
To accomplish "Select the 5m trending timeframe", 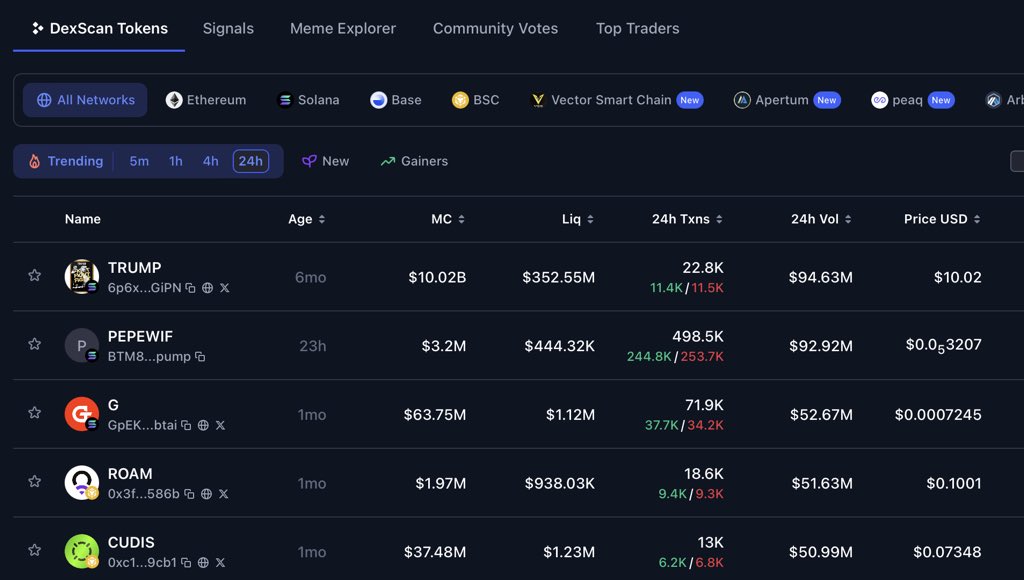I will pyautogui.click(x=139, y=161).
